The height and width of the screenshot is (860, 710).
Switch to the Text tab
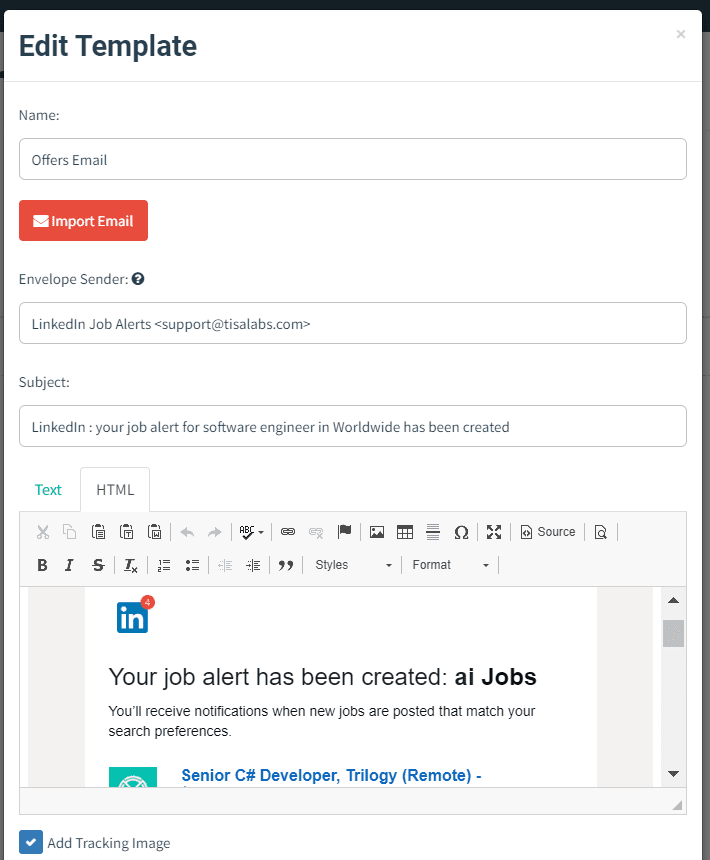point(48,490)
